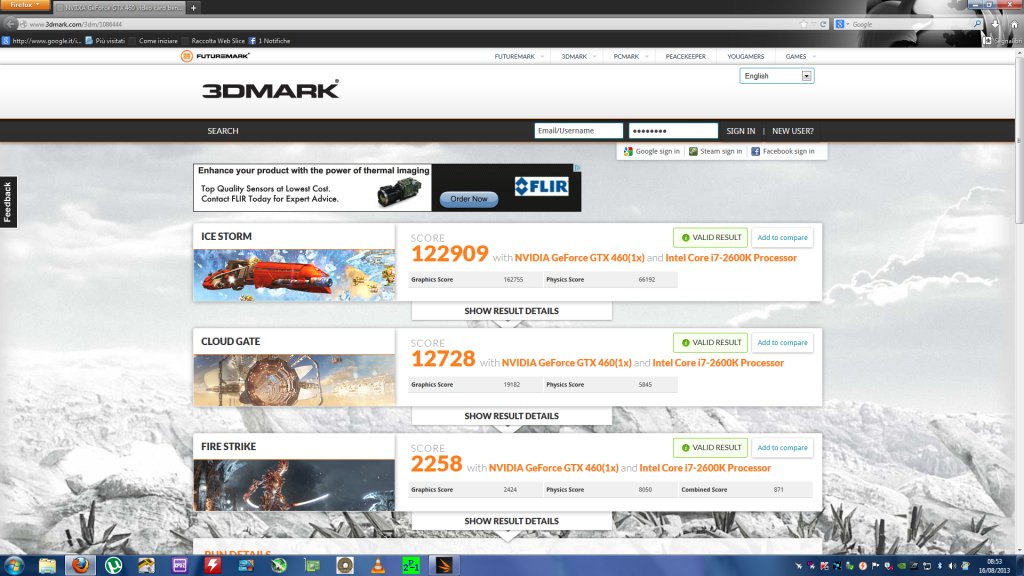
Task: Open the 3DMark orange icon in taskbar
Action: tap(444, 566)
